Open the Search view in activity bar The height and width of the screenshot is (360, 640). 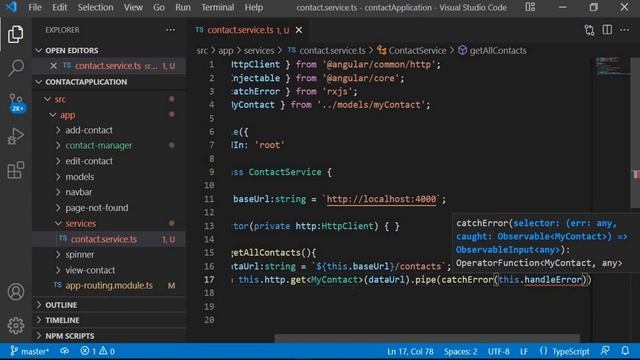coord(16,68)
